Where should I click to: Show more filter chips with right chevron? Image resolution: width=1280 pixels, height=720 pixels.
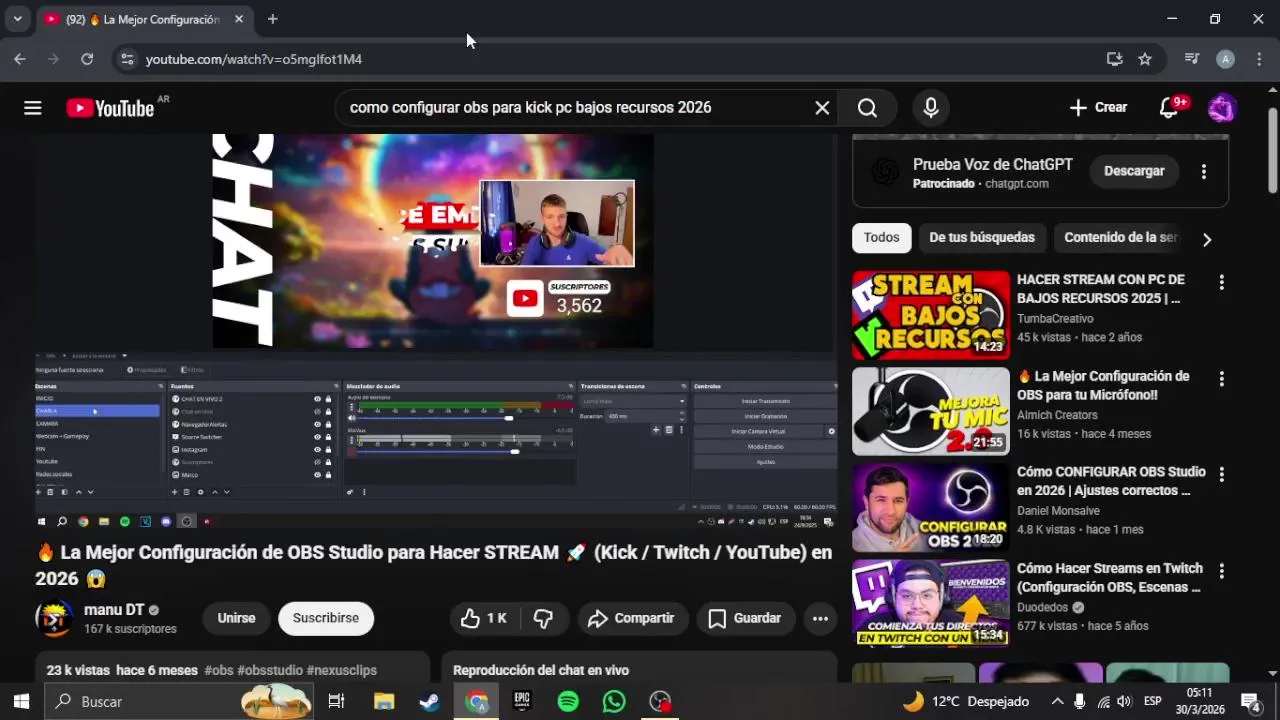(1207, 240)
